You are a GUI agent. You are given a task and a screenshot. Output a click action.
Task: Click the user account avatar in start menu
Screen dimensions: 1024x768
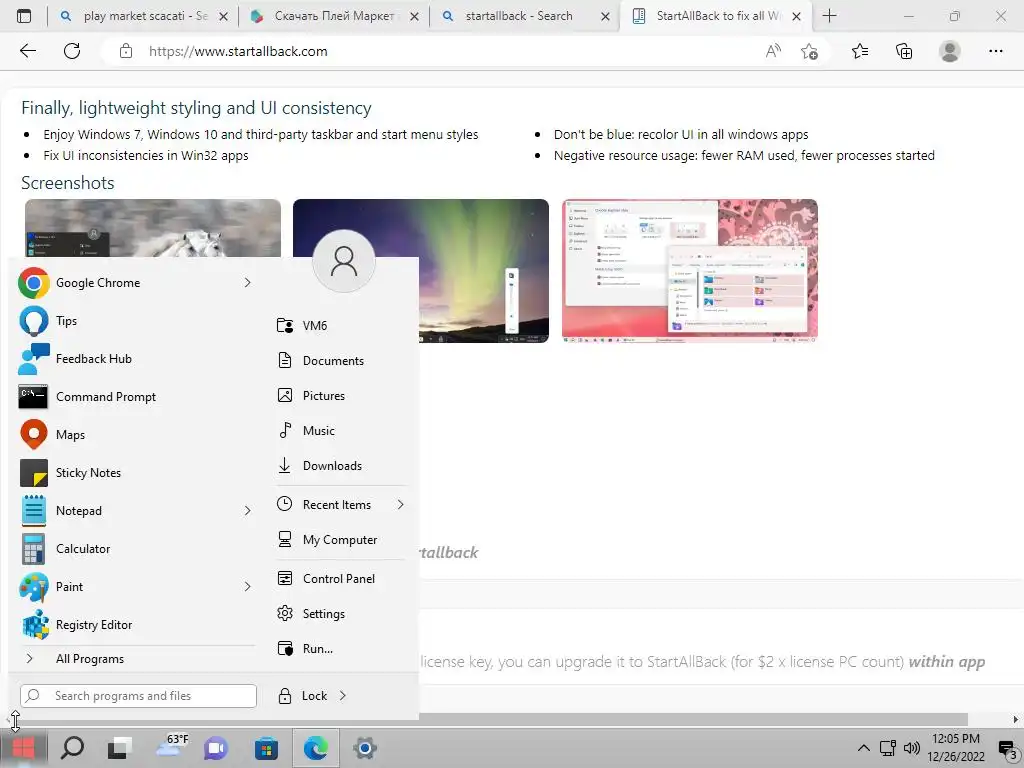coord(344,261)
